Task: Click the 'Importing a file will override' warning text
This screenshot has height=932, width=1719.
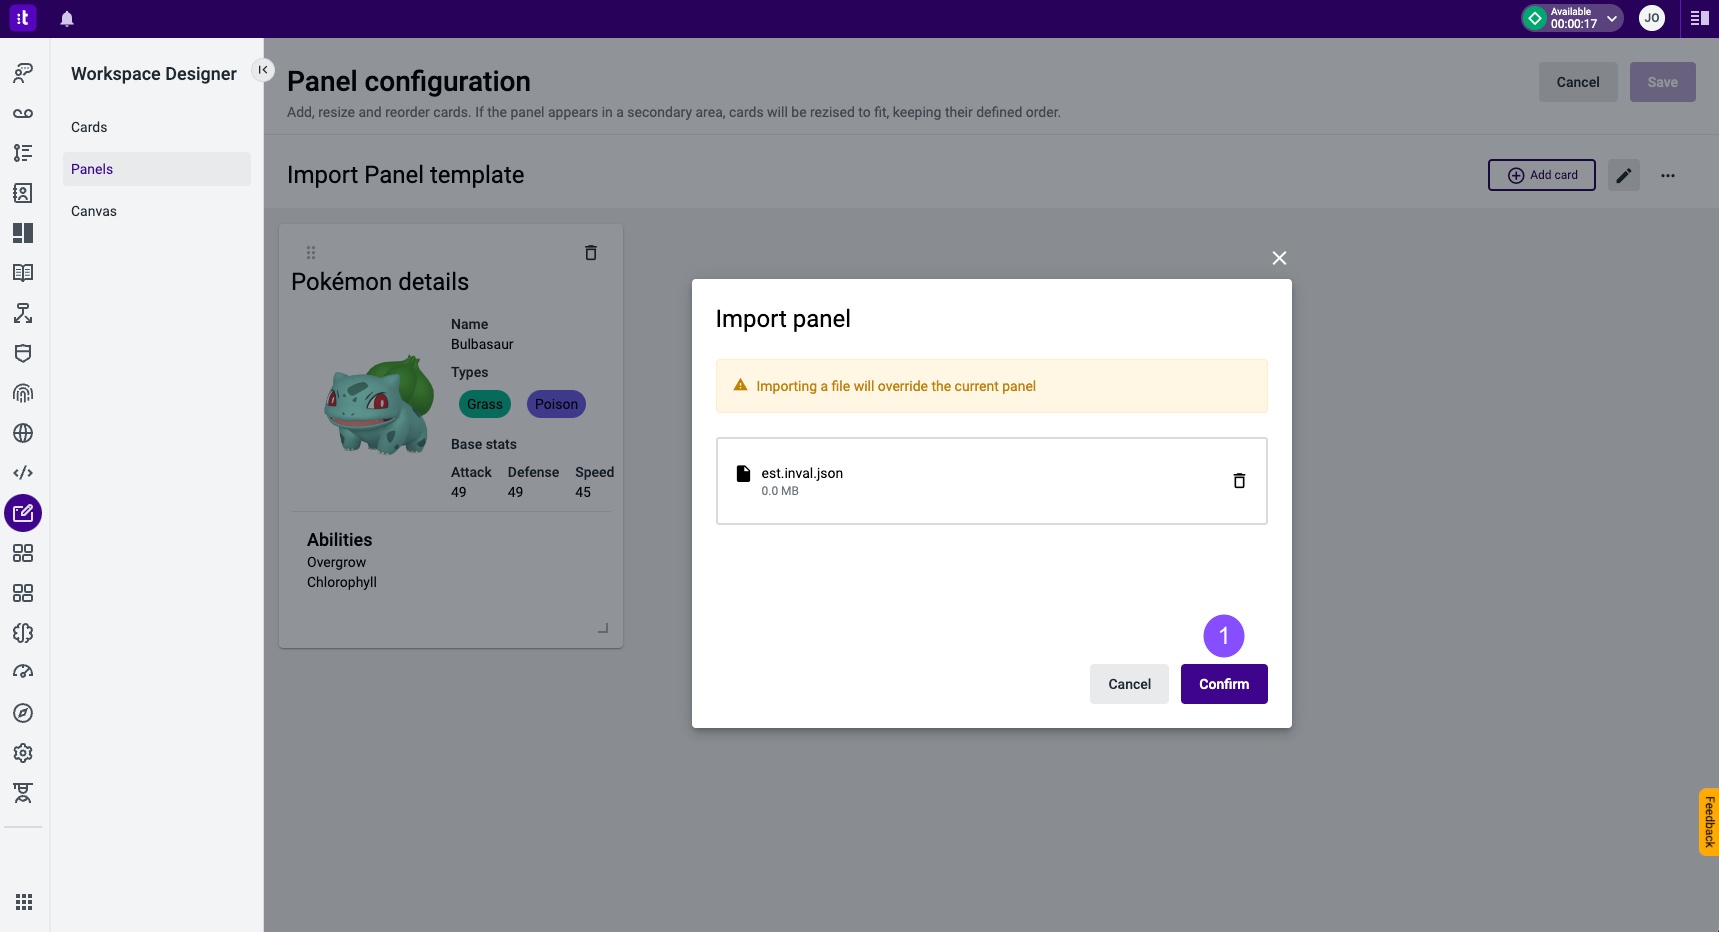Action: (896, 386)
